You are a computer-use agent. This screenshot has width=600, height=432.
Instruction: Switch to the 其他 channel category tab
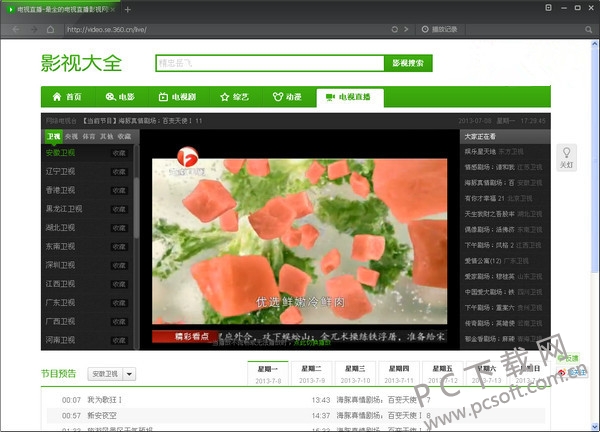point(106,136)
